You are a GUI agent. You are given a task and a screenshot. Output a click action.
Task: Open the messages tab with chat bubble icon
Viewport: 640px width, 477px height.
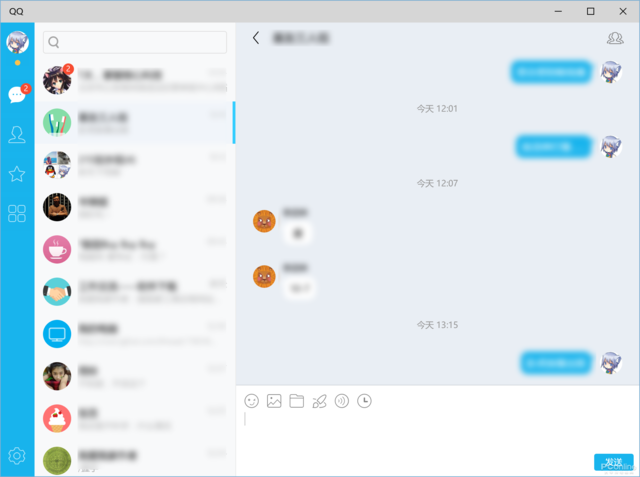coord(17,95)
